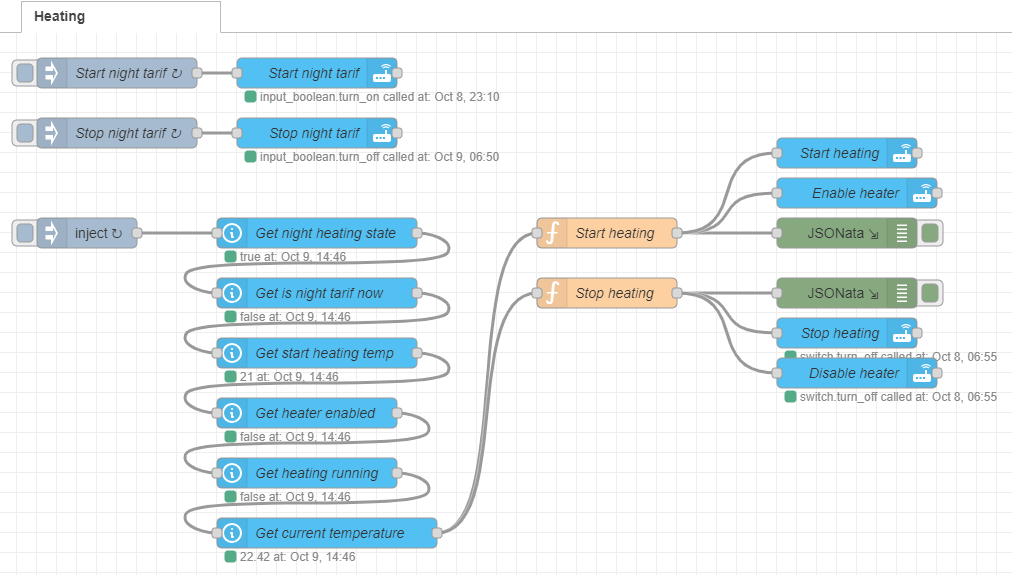1012x575 pixels.
Task: Select the Get start heating temp node
Action: point(317,353)
